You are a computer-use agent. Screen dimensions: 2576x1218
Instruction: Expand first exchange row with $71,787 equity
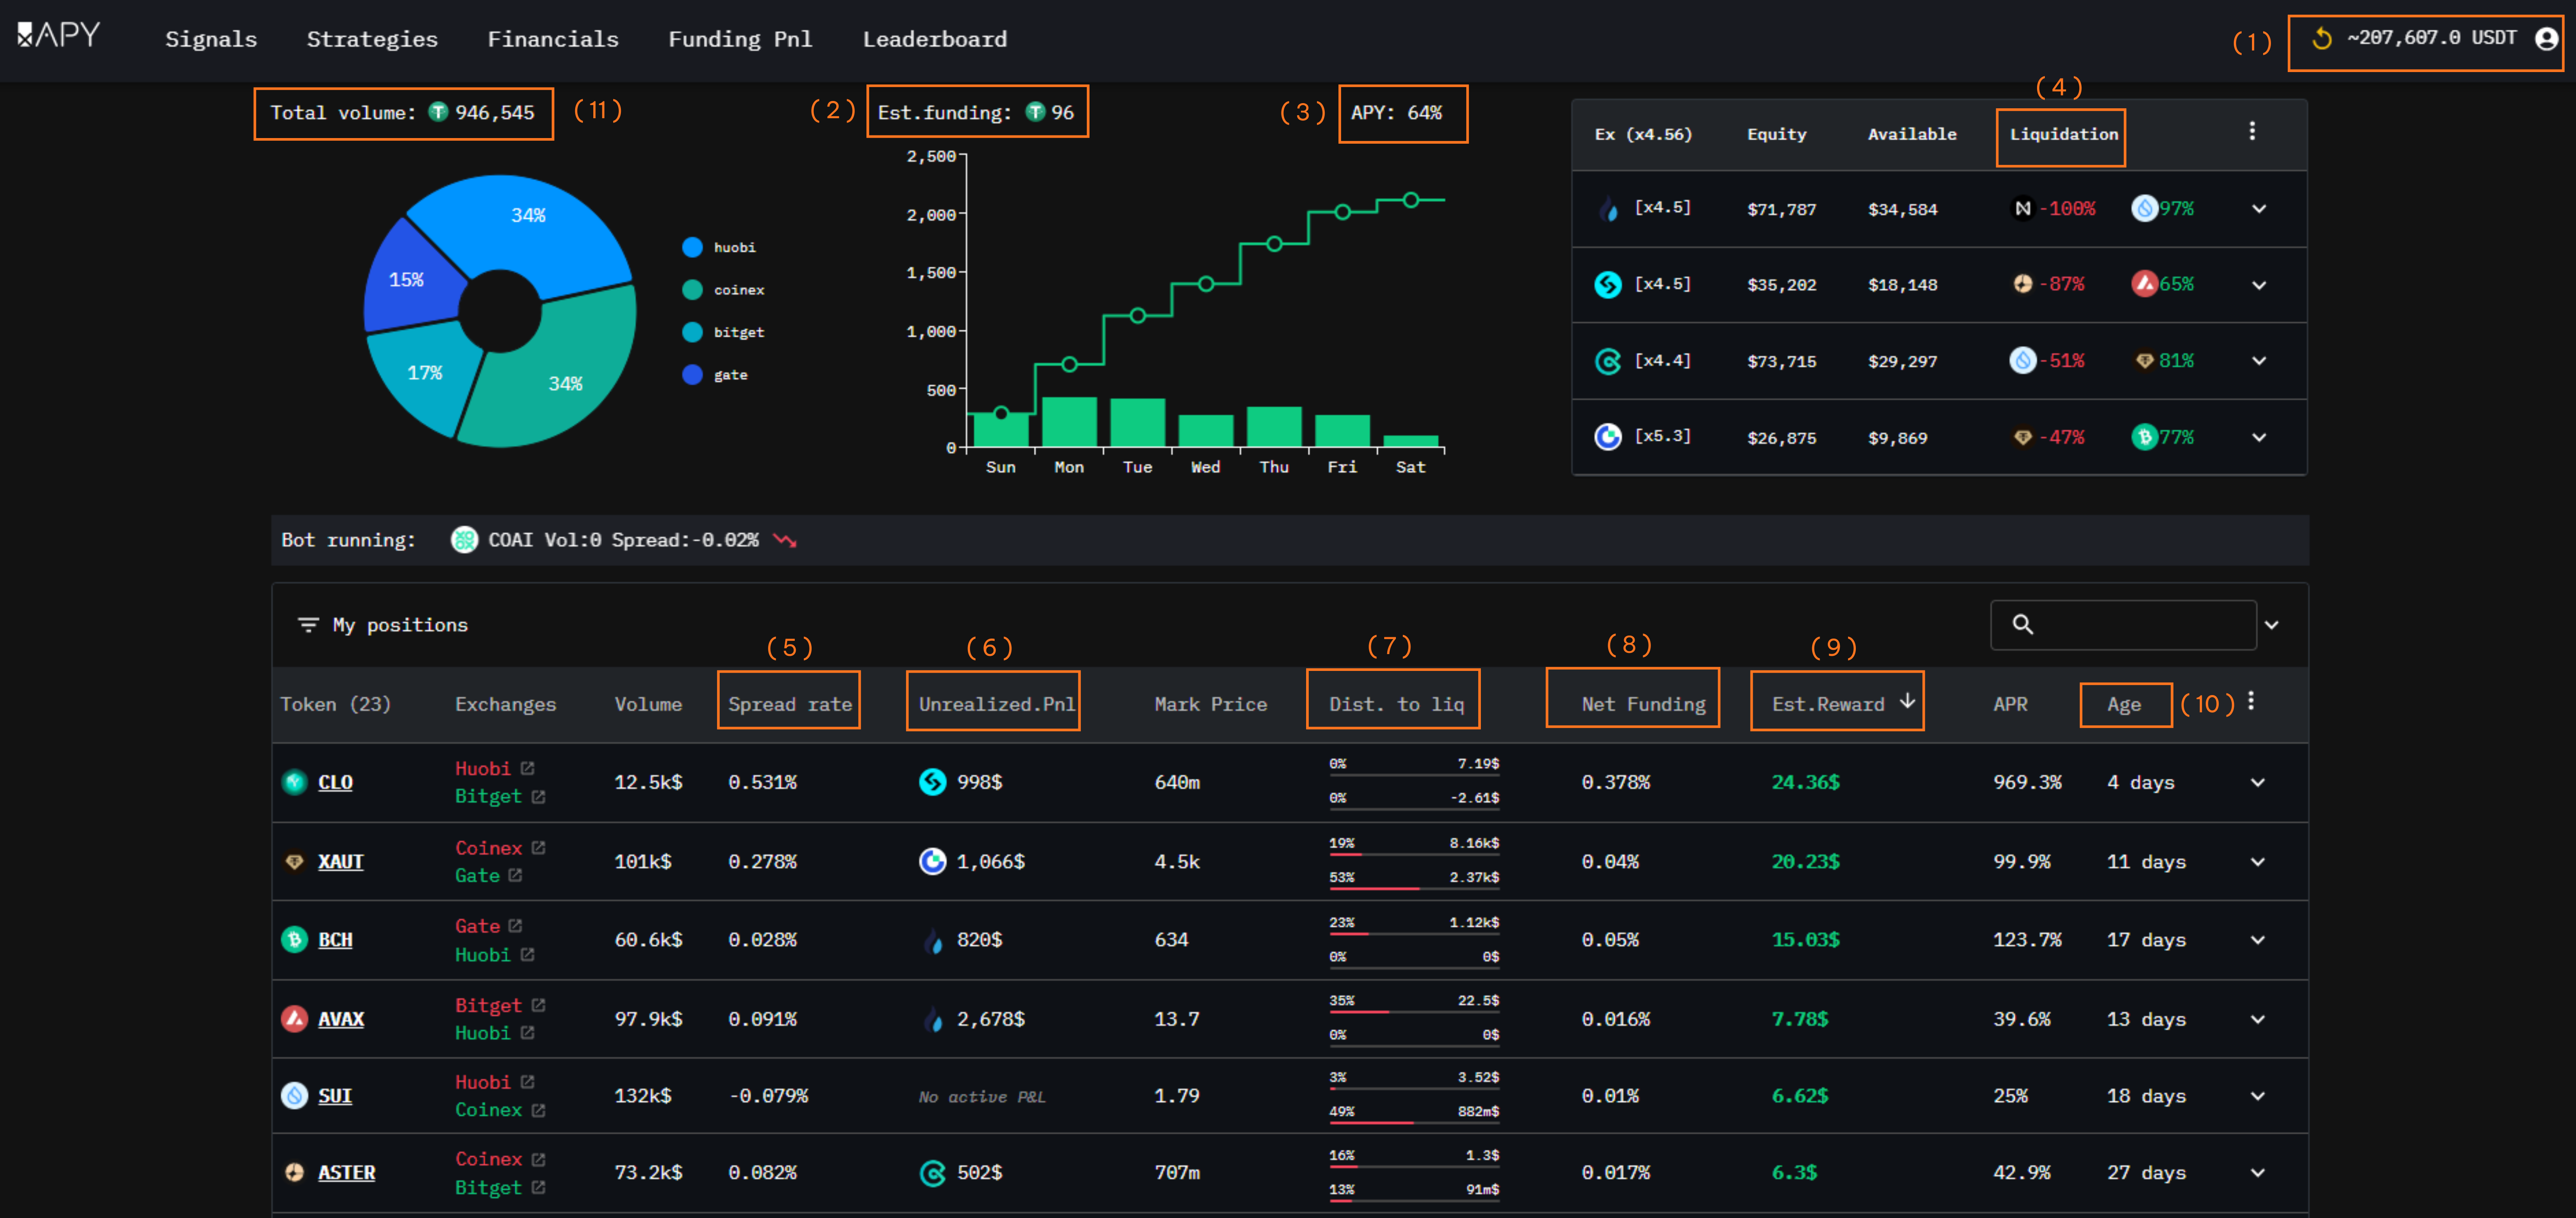coord(2258,209)
